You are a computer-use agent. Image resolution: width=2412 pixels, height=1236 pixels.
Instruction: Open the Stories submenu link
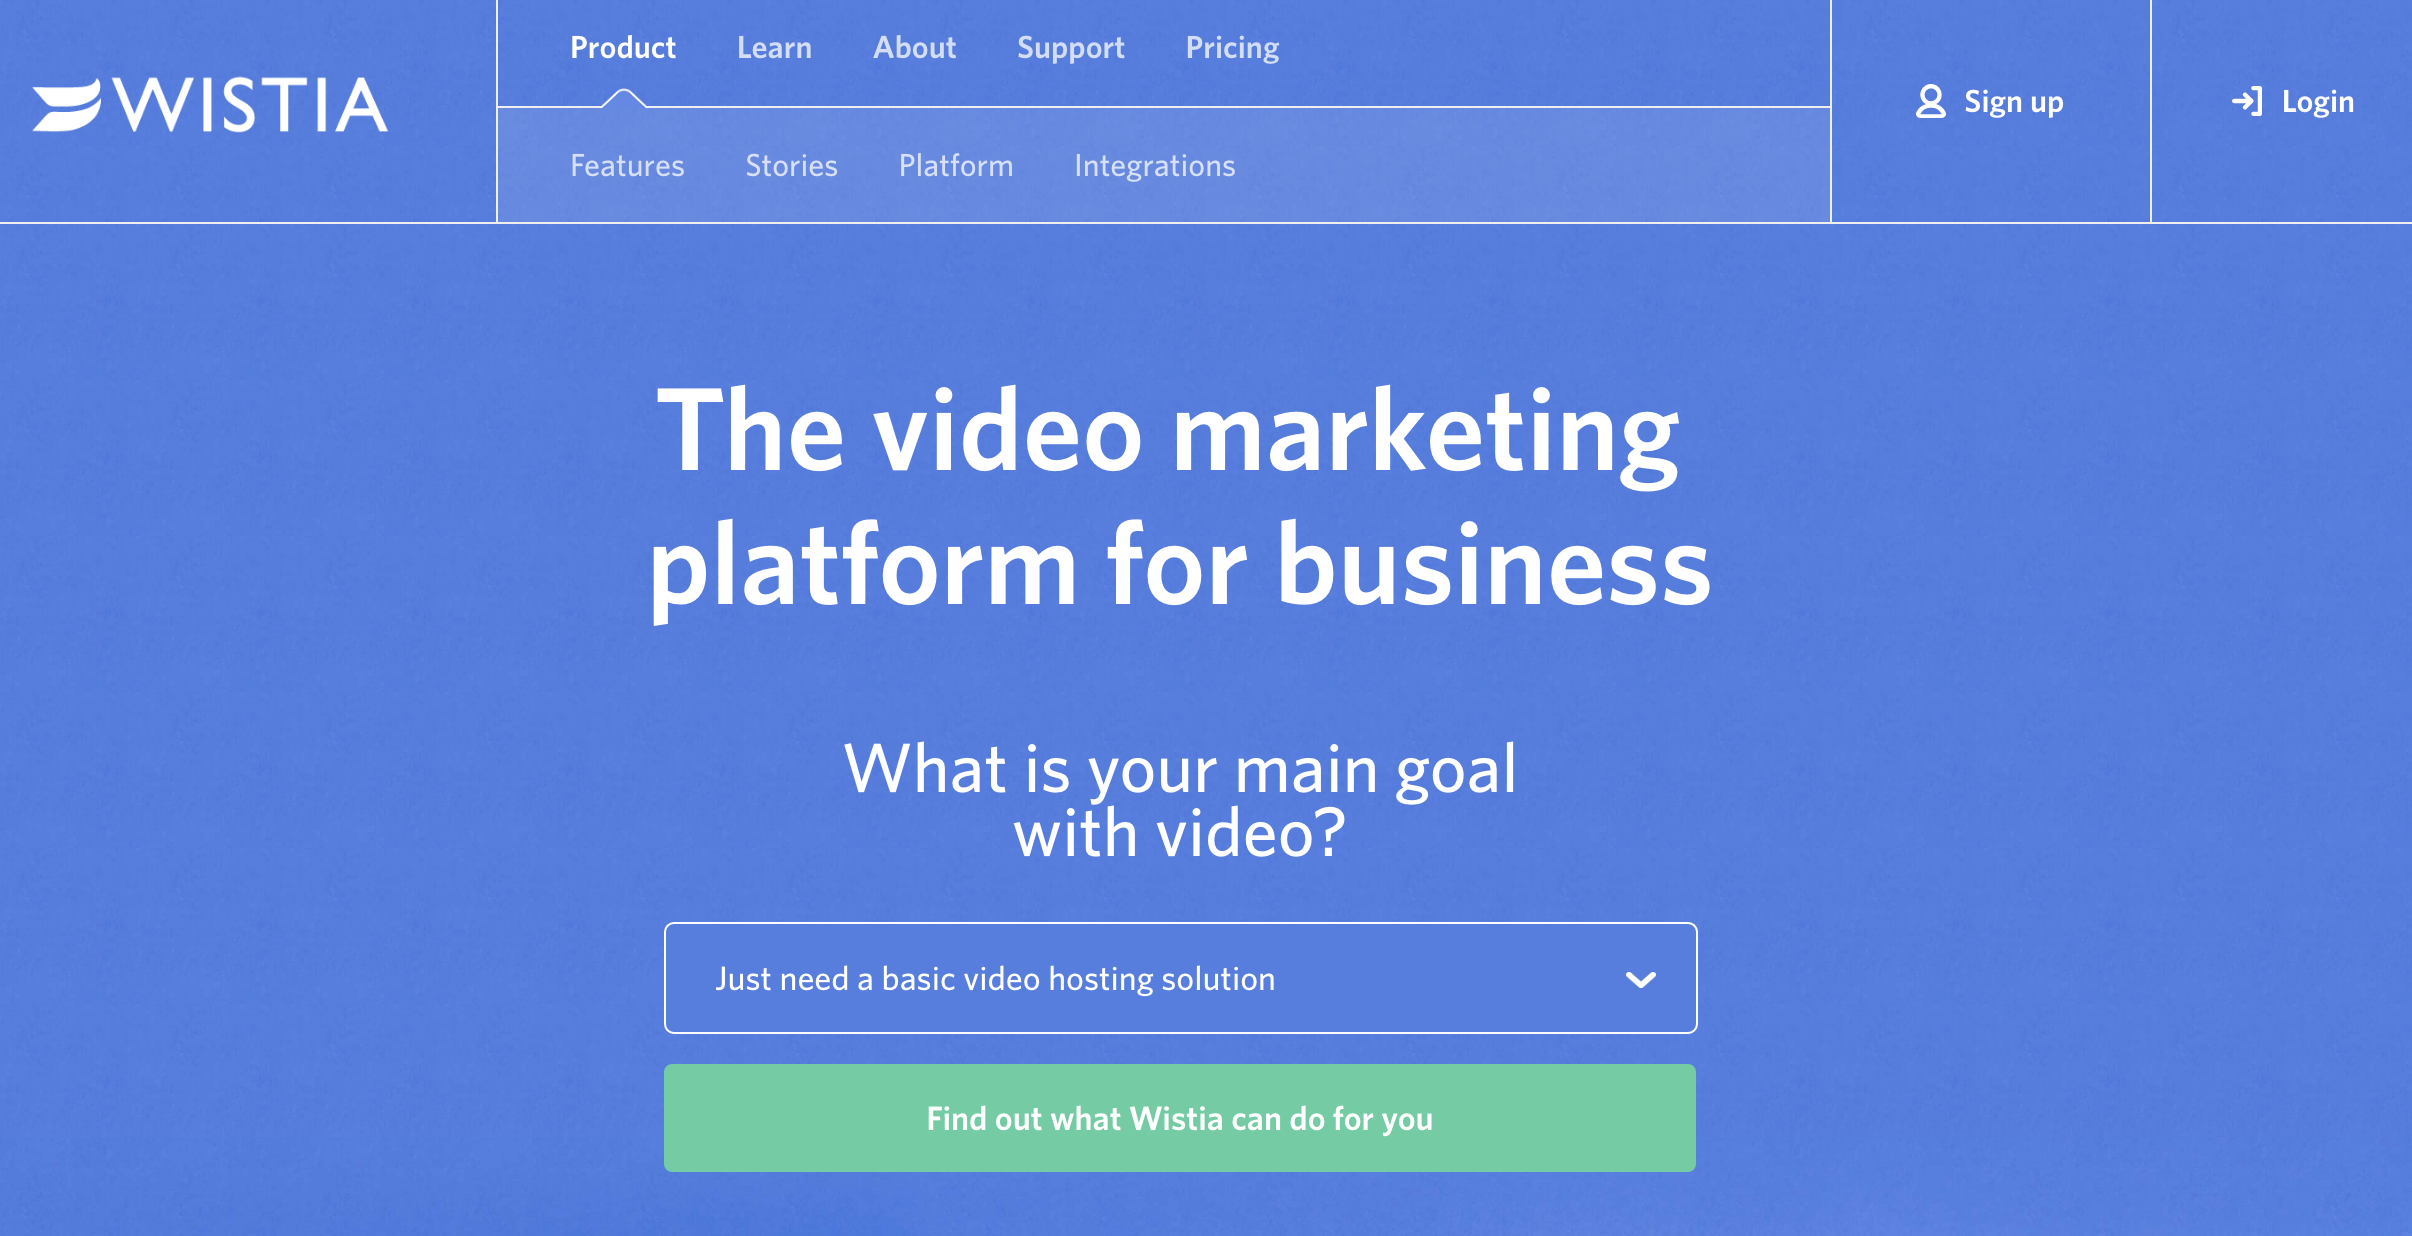[x=791, y=166]
